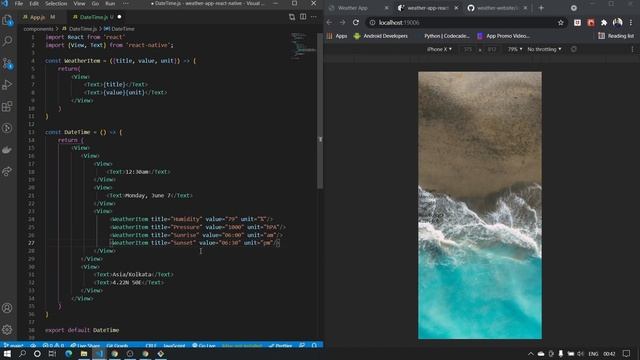640x360 pixels.
Task: Open the Windows Start menu
Action: coord(7,353)
